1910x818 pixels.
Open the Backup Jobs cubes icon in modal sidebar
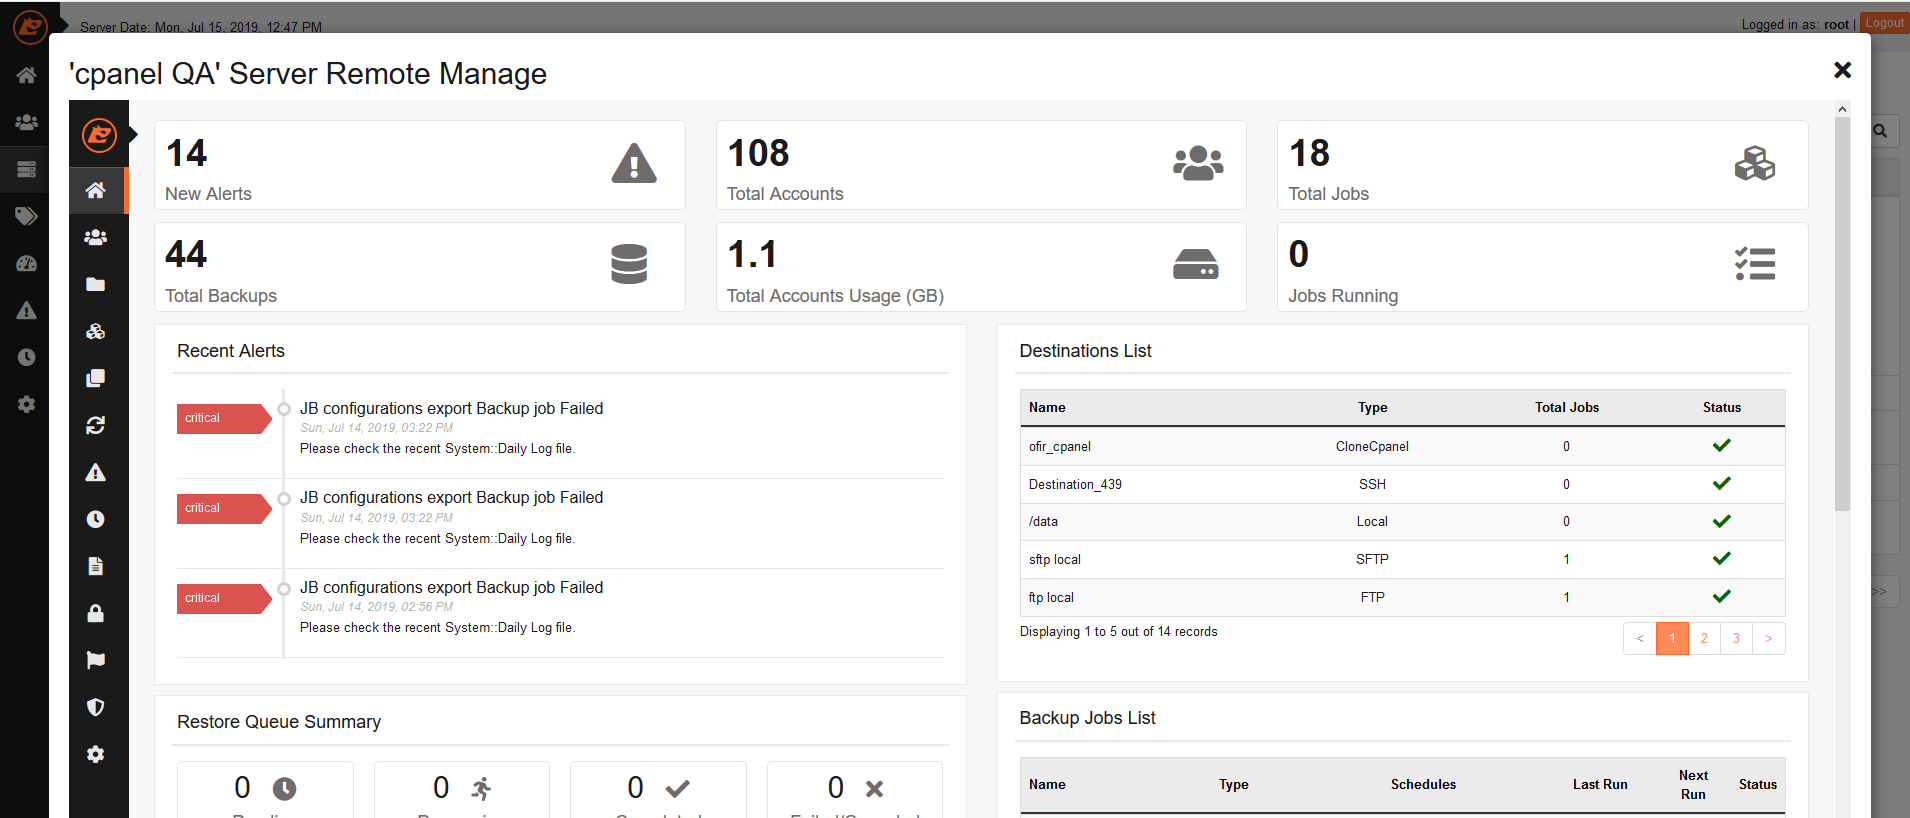click(x=96, y=331)
